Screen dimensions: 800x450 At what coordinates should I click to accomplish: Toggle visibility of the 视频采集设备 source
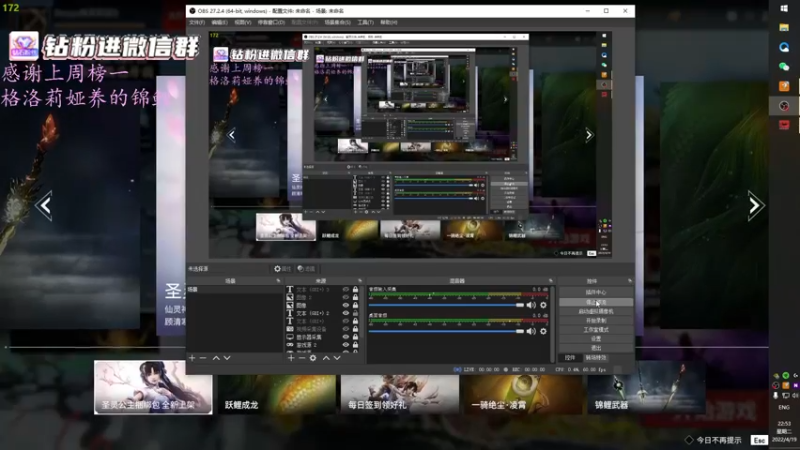[346, 329]
